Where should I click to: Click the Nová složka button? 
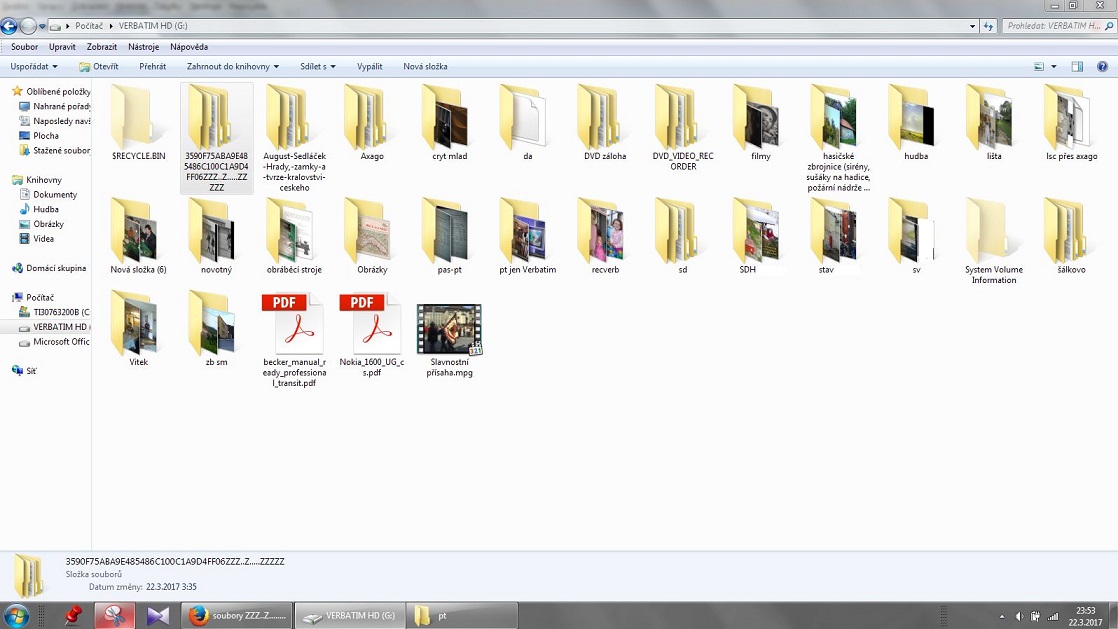click(425, 67)
